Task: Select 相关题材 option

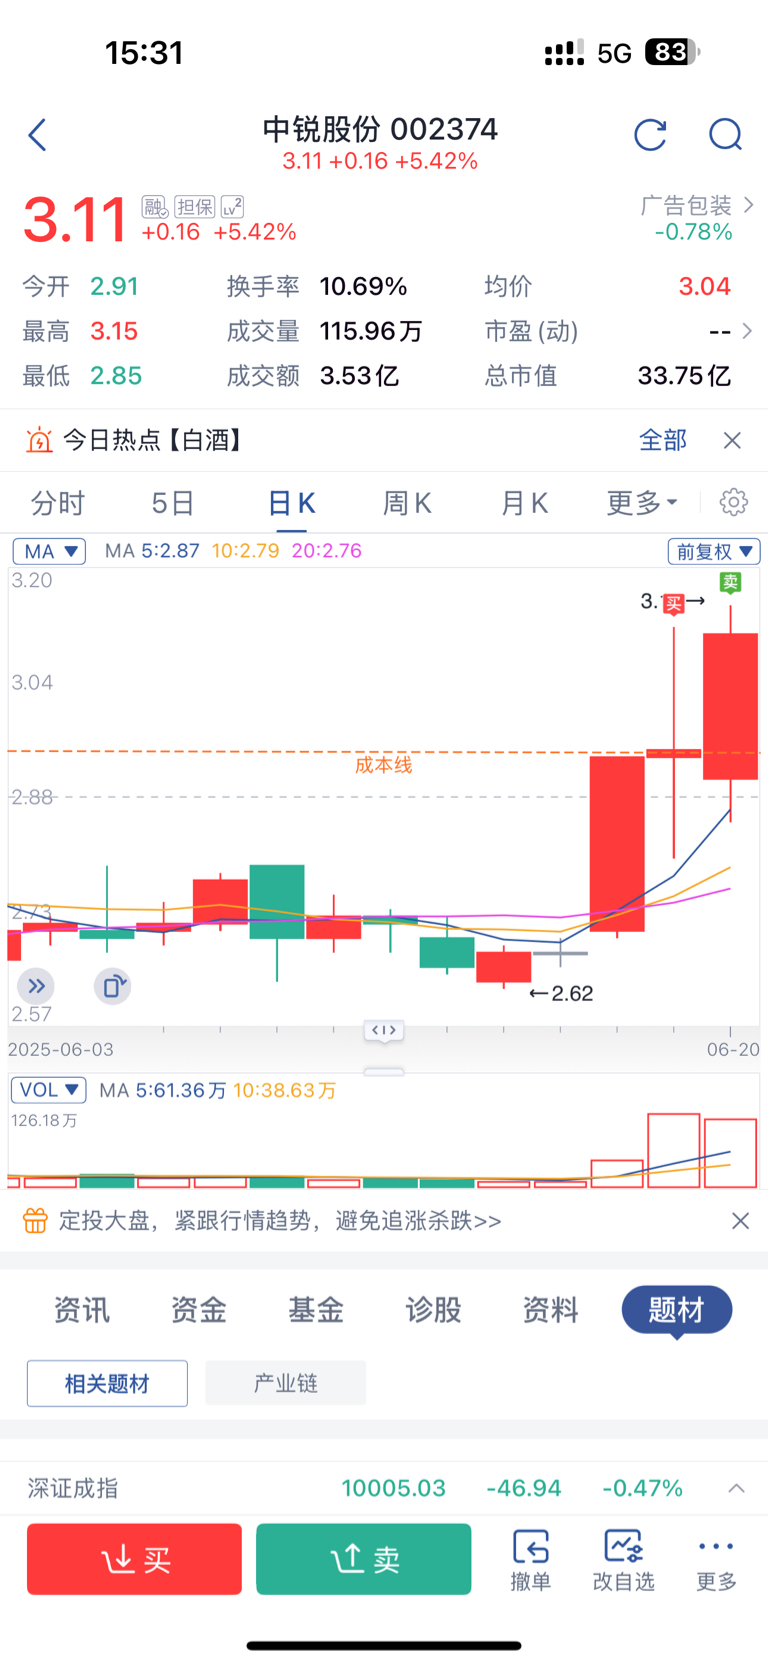Action: click(107, 1383)
